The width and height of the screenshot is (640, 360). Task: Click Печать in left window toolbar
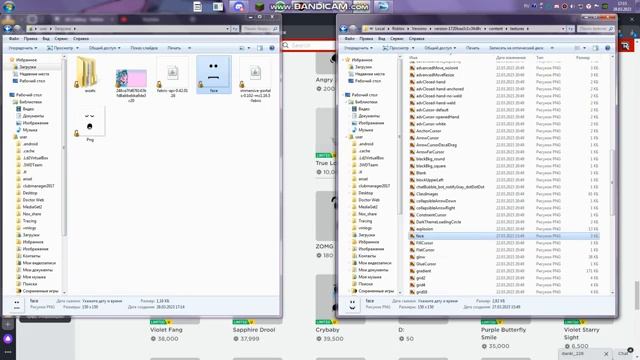coord(174,48)
